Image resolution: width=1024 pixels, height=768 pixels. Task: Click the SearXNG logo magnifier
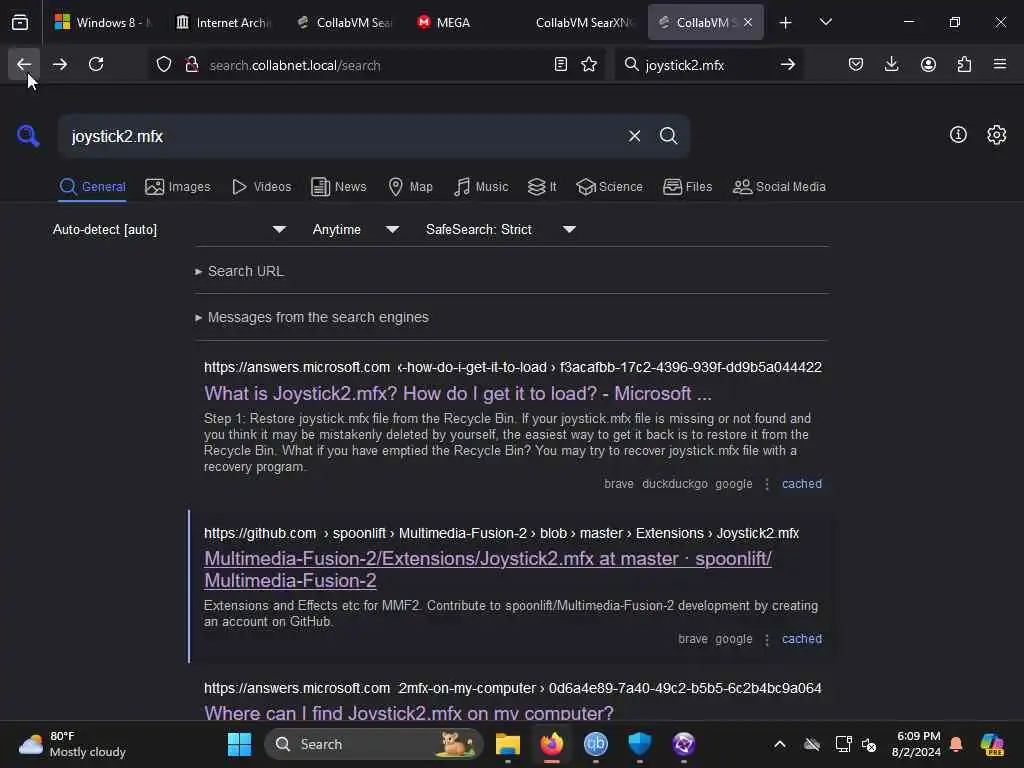coord(28,136)
